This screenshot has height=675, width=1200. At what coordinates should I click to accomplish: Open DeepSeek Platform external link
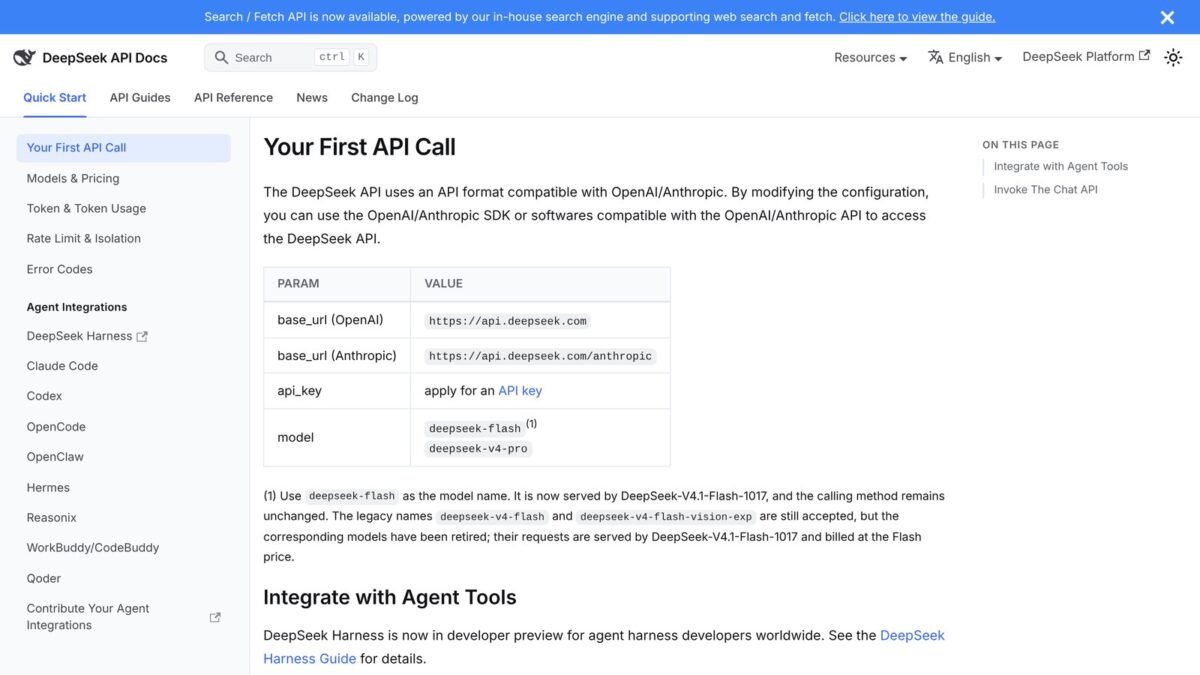pyautogui.click(x=1086, y=57)
